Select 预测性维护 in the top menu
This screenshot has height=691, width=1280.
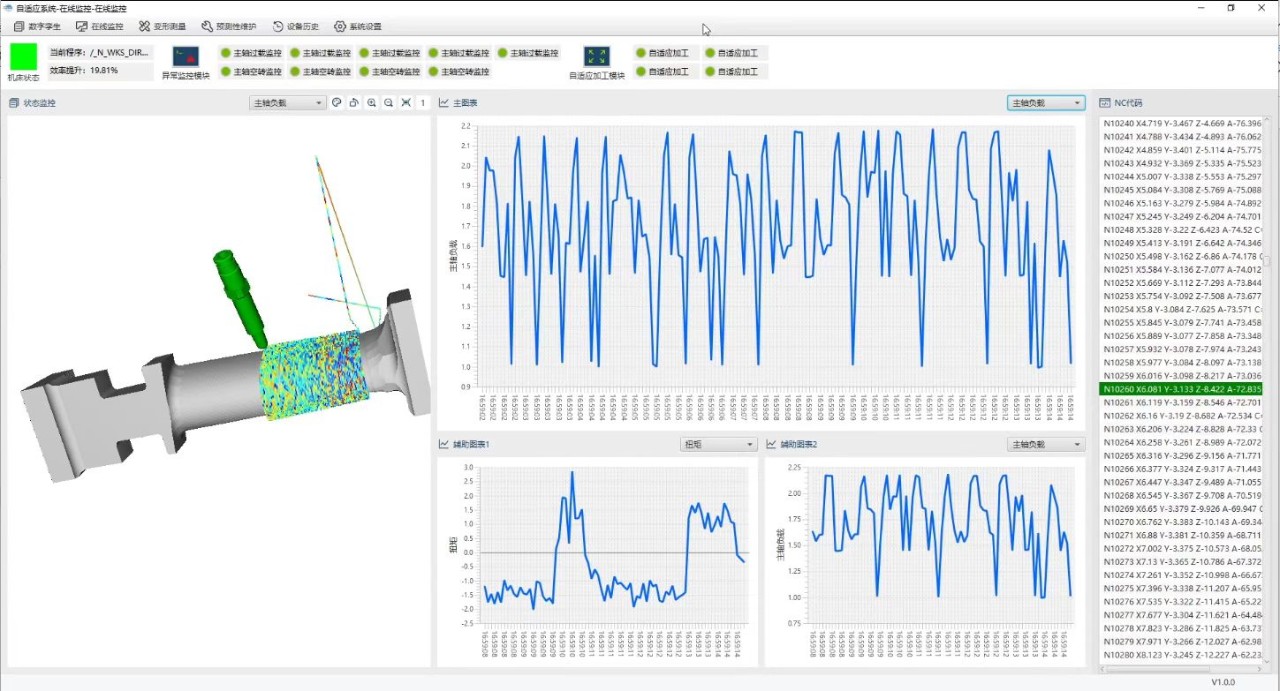(x=229, y=27)
